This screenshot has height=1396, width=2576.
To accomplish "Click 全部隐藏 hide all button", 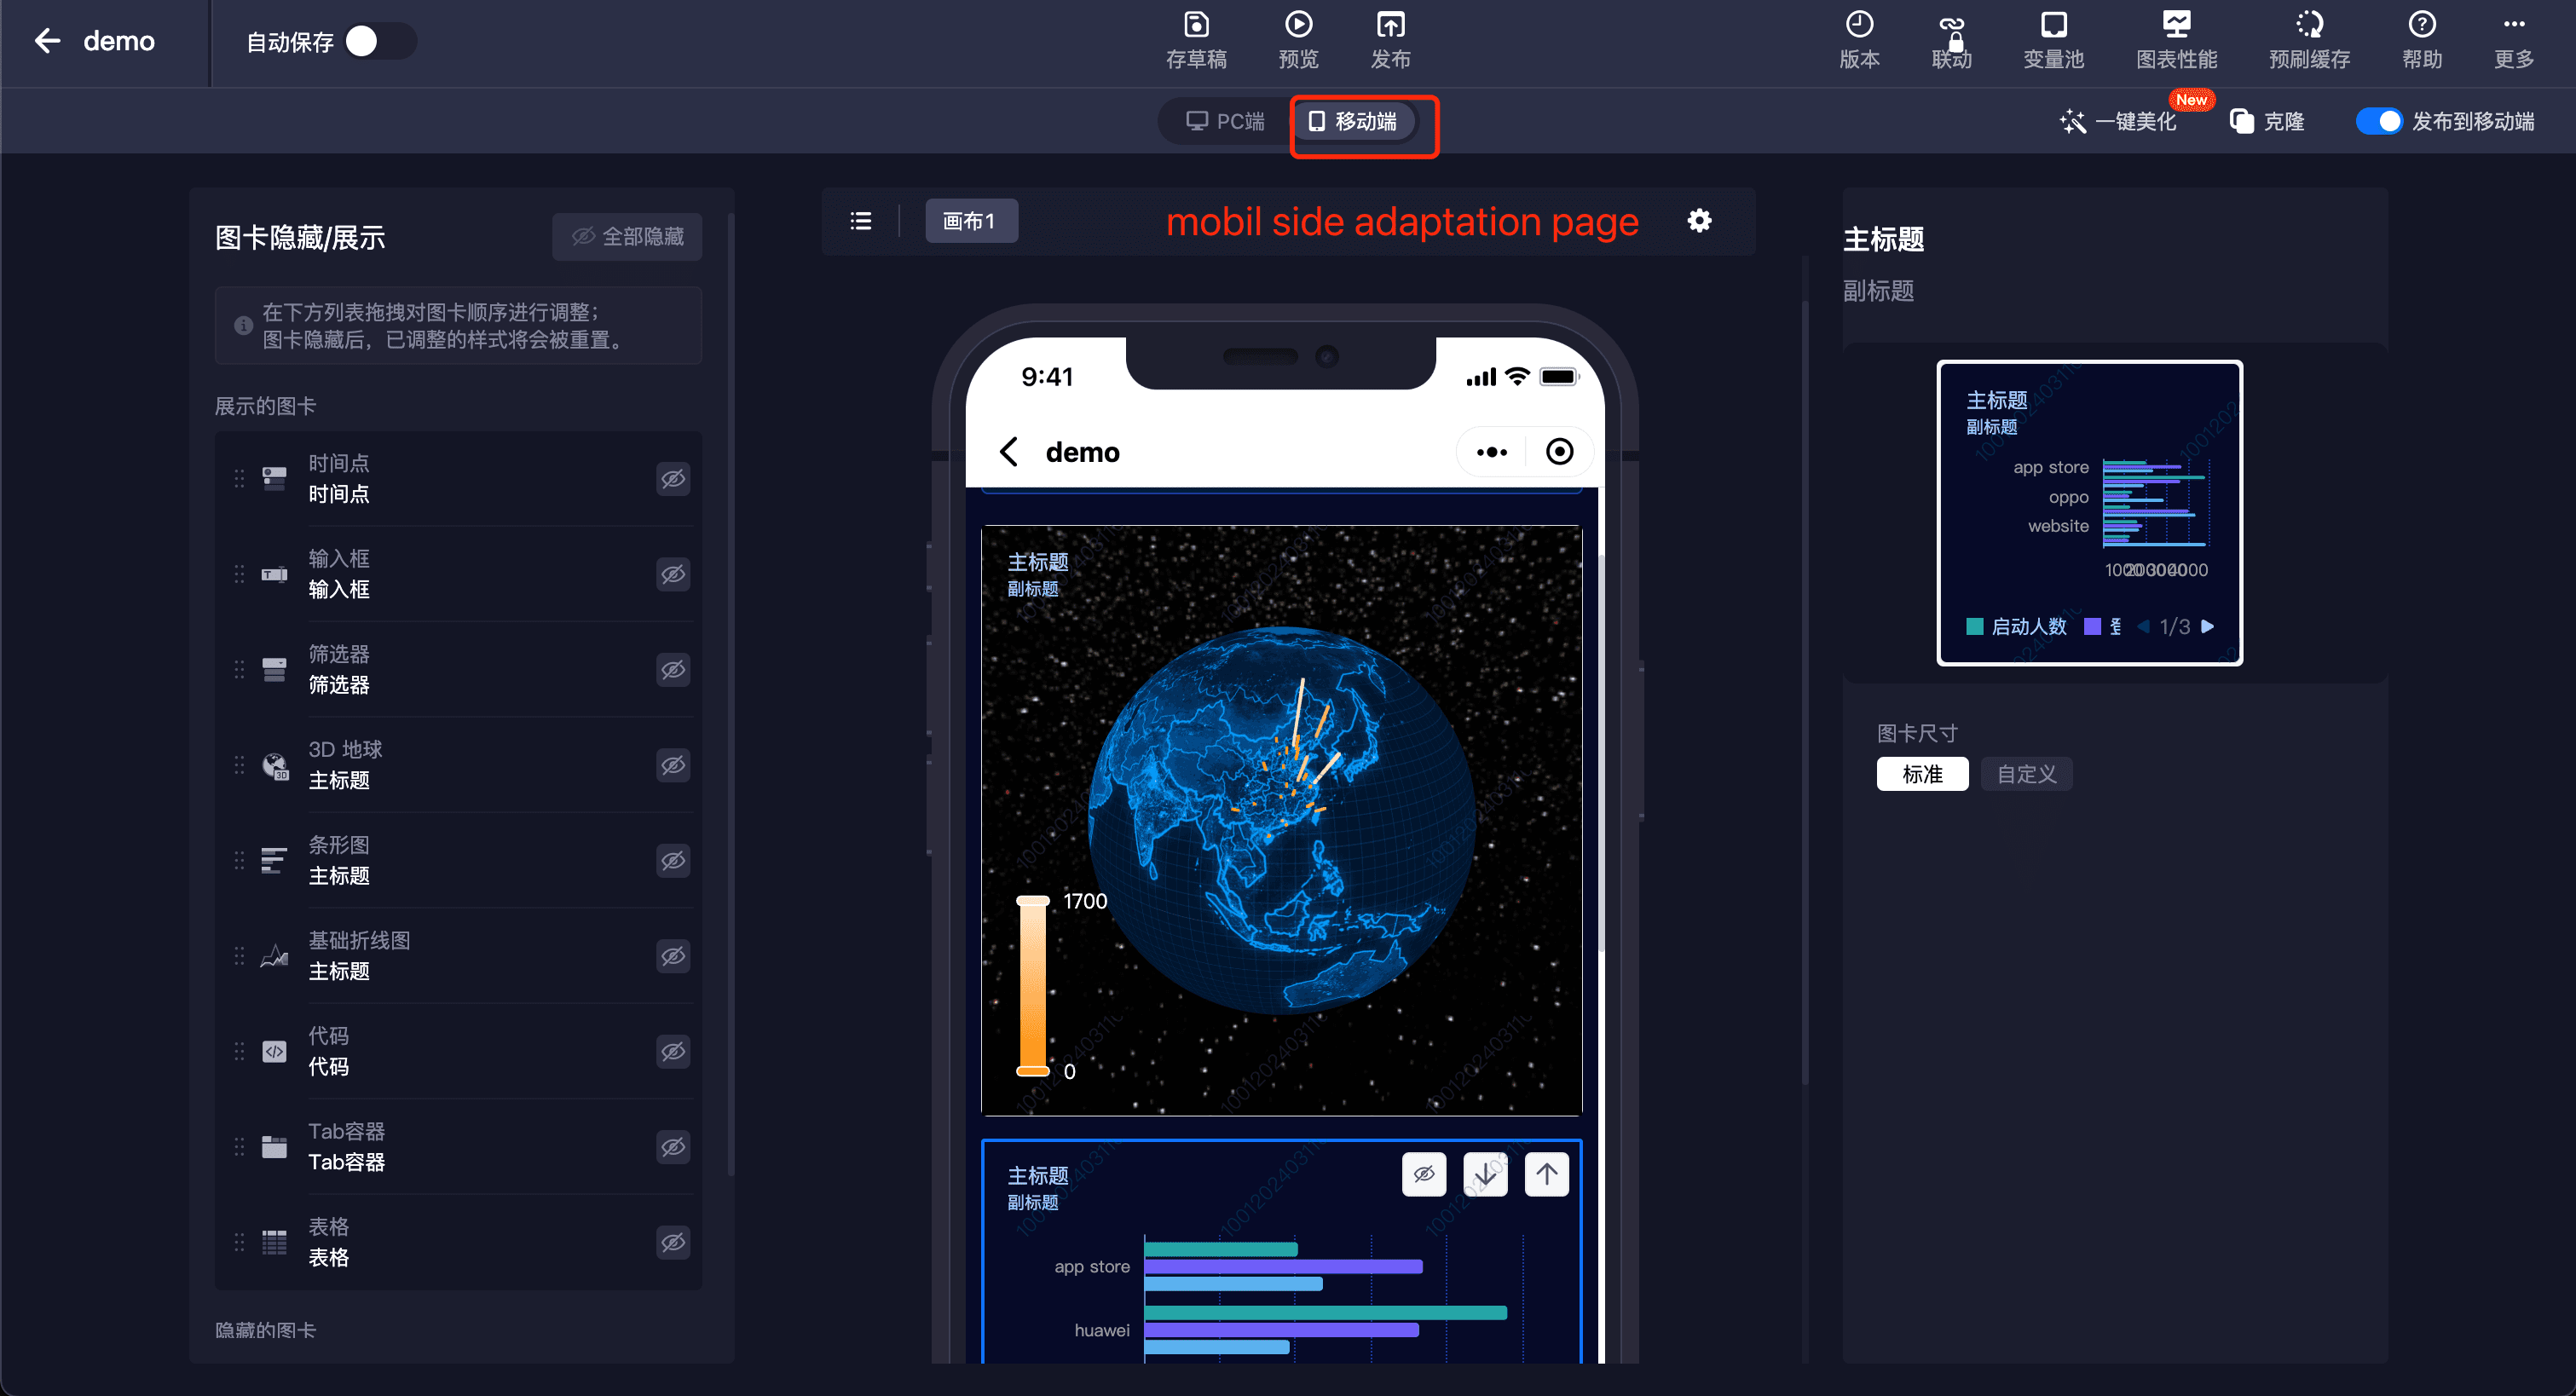I will click(x=627, y=236).
